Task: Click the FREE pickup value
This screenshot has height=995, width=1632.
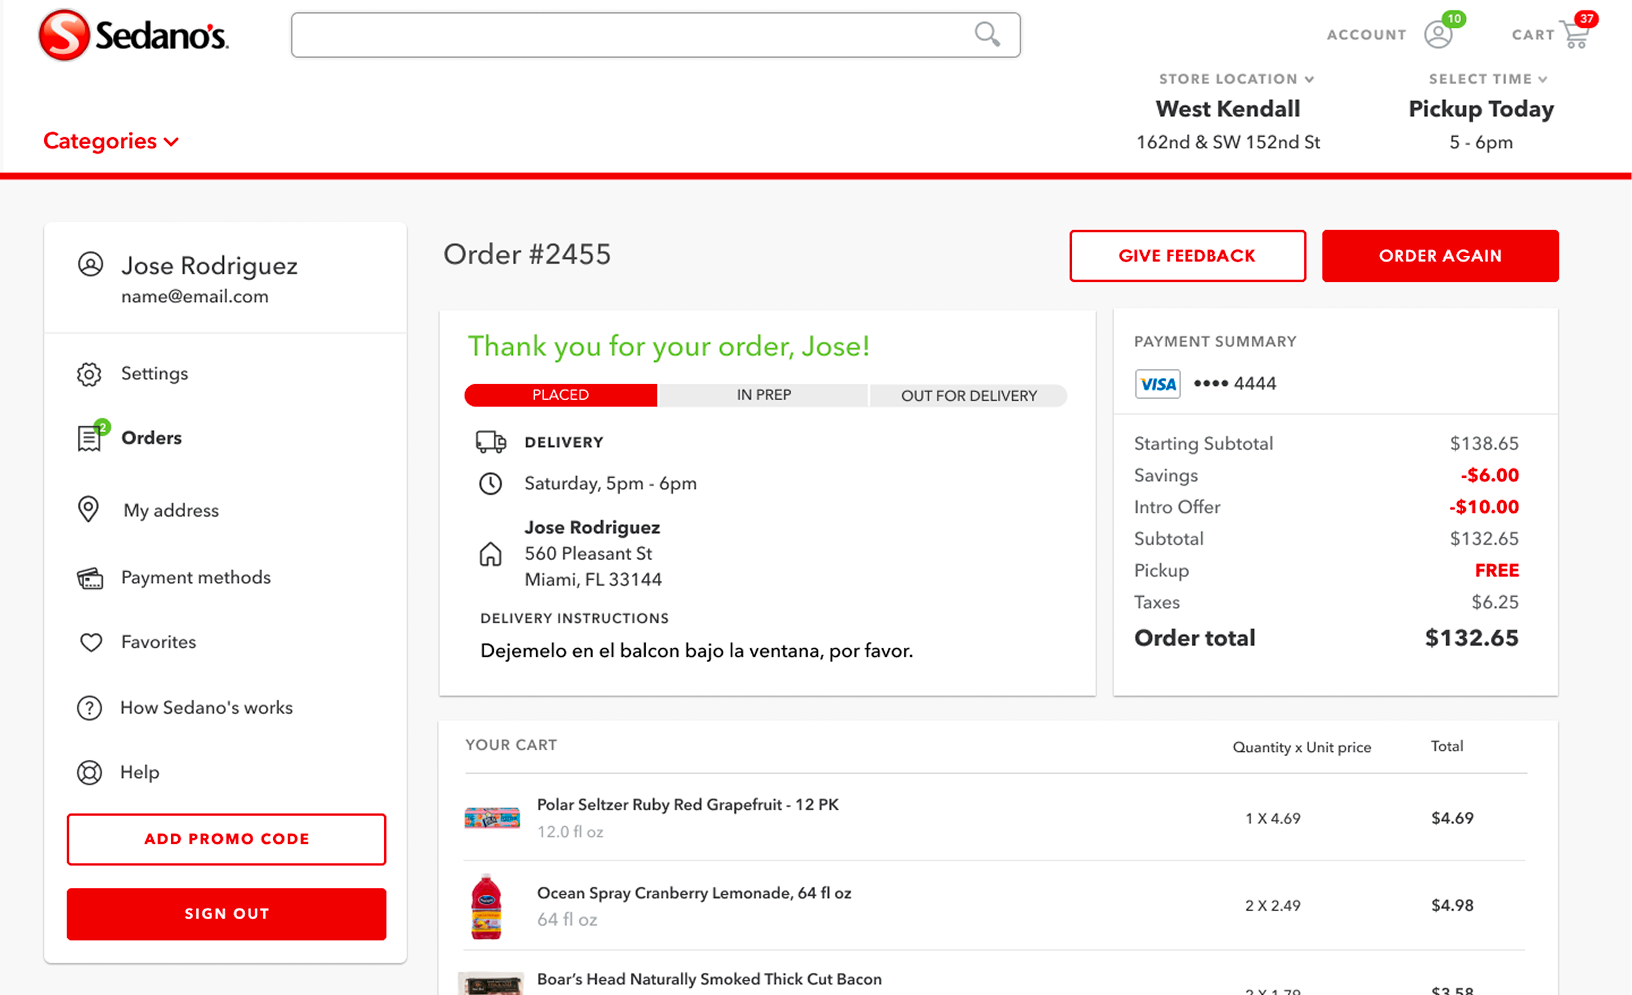Action: [x=1497, y=571]
